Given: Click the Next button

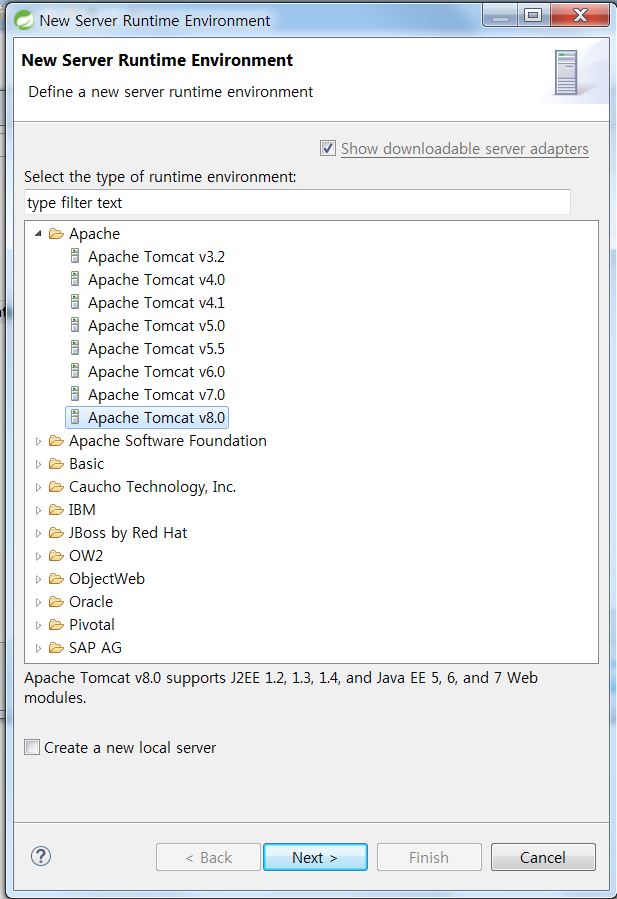Looking at the screenshot, I should [x=315, y=857].
